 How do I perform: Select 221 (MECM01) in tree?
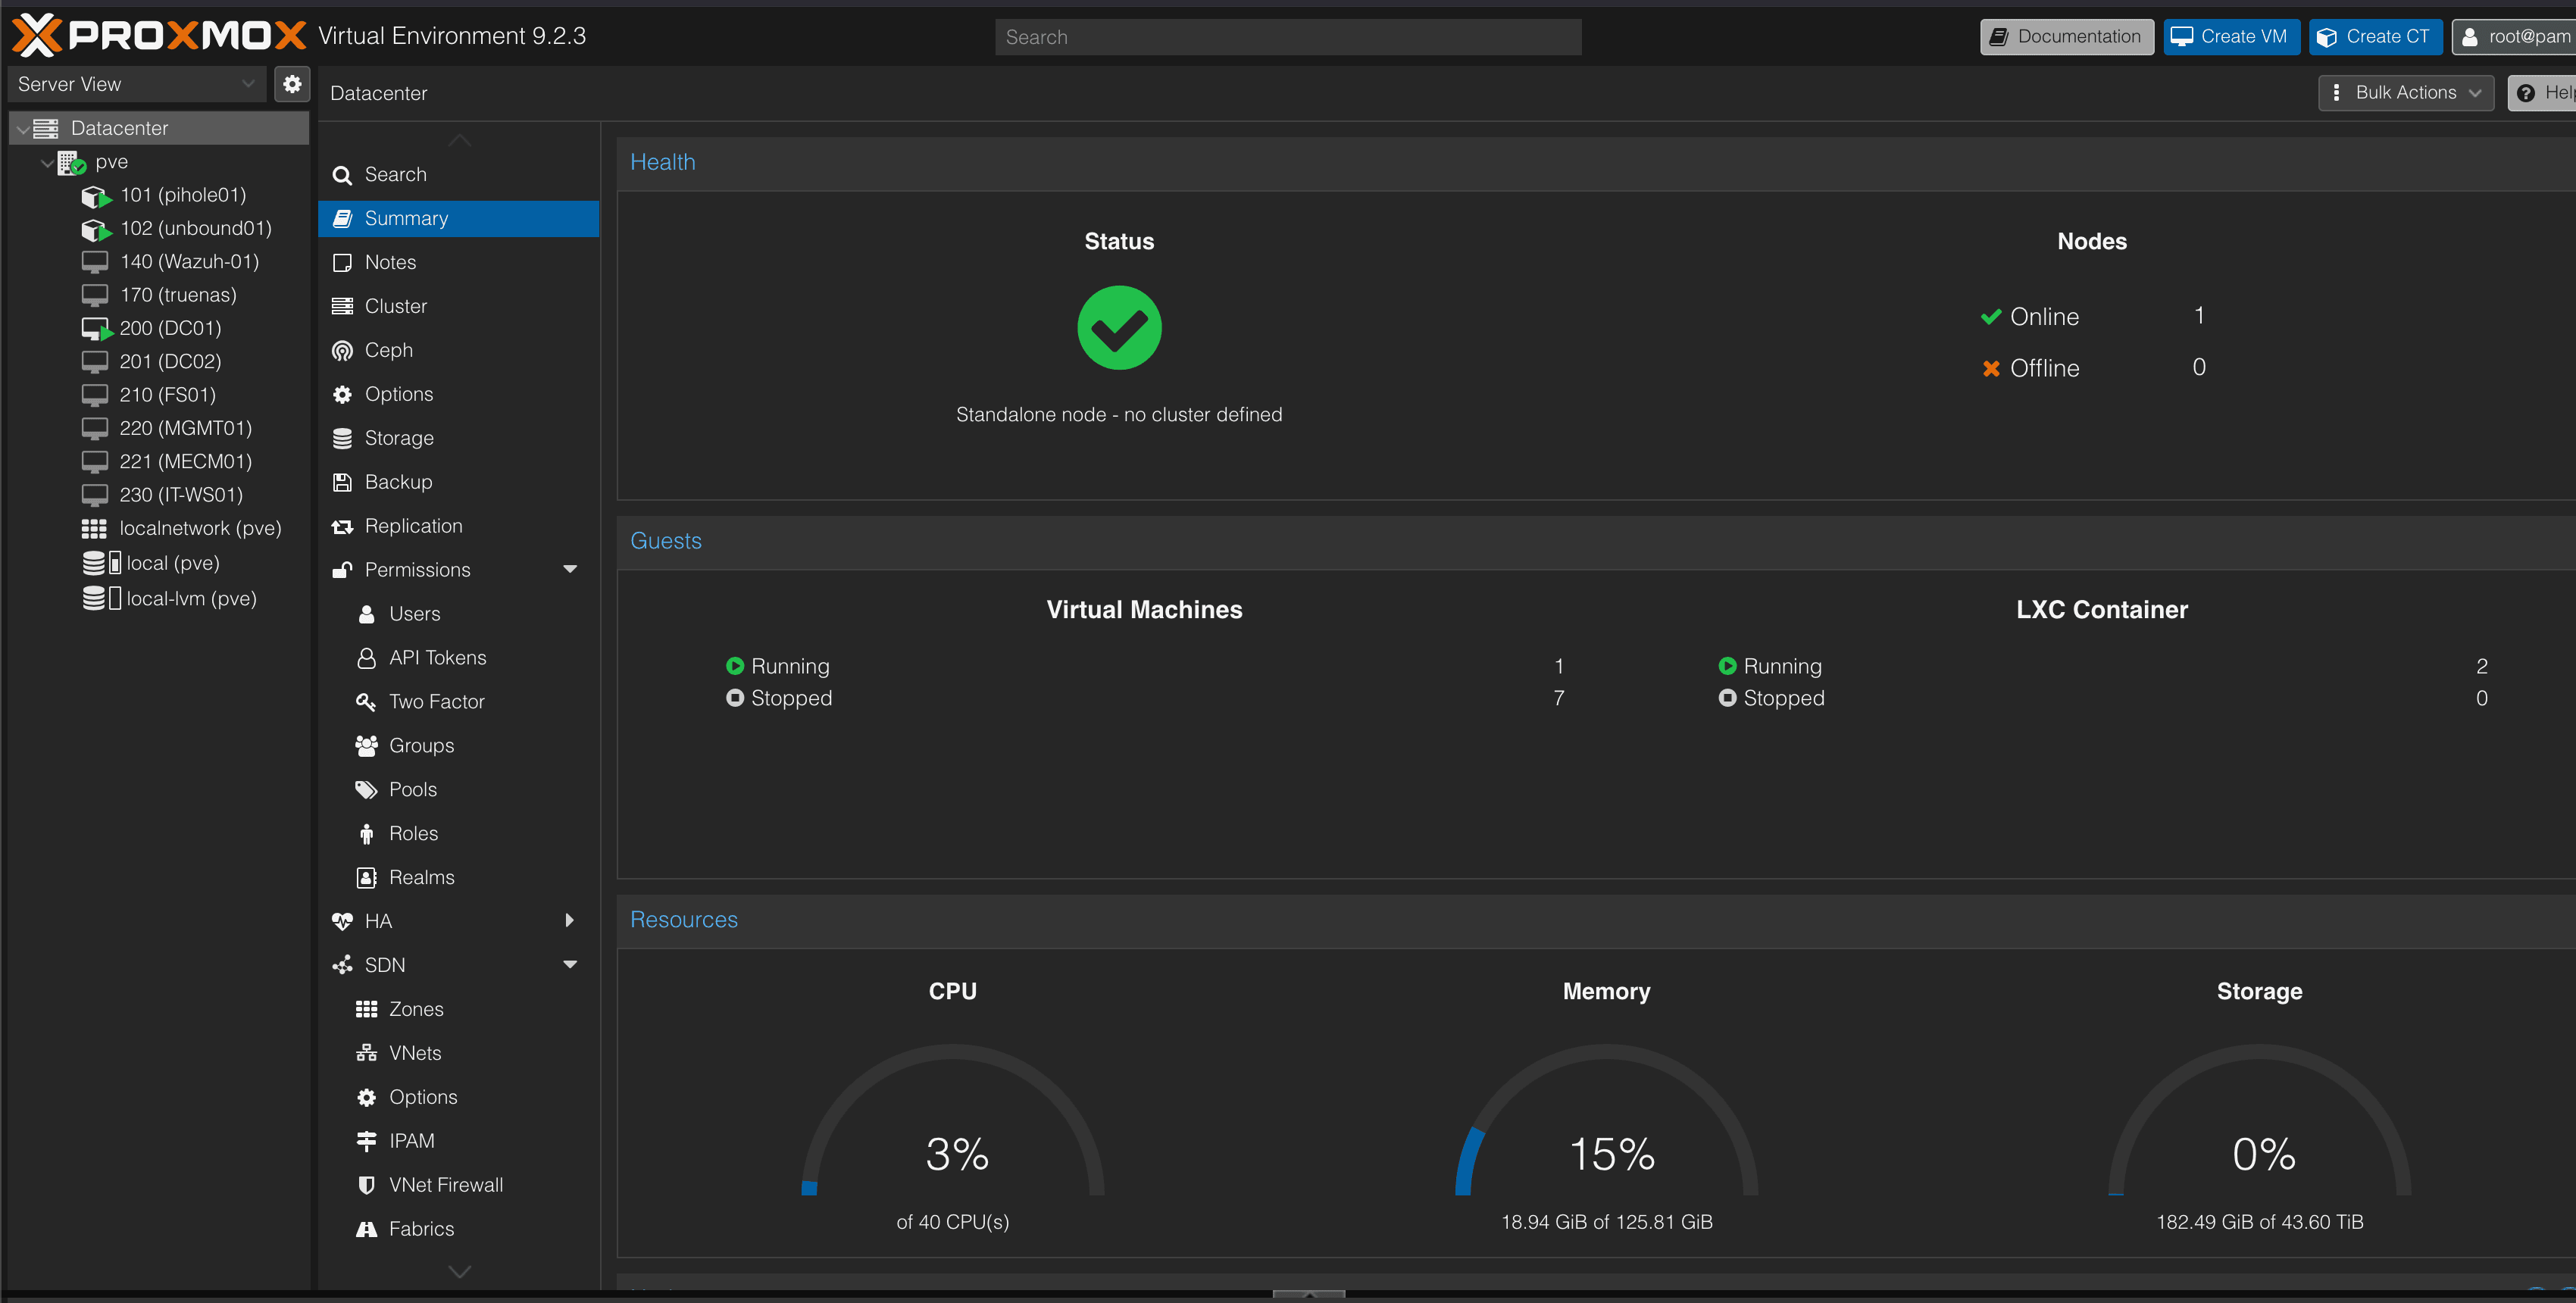pyautogui.click(x=159, y=462)
